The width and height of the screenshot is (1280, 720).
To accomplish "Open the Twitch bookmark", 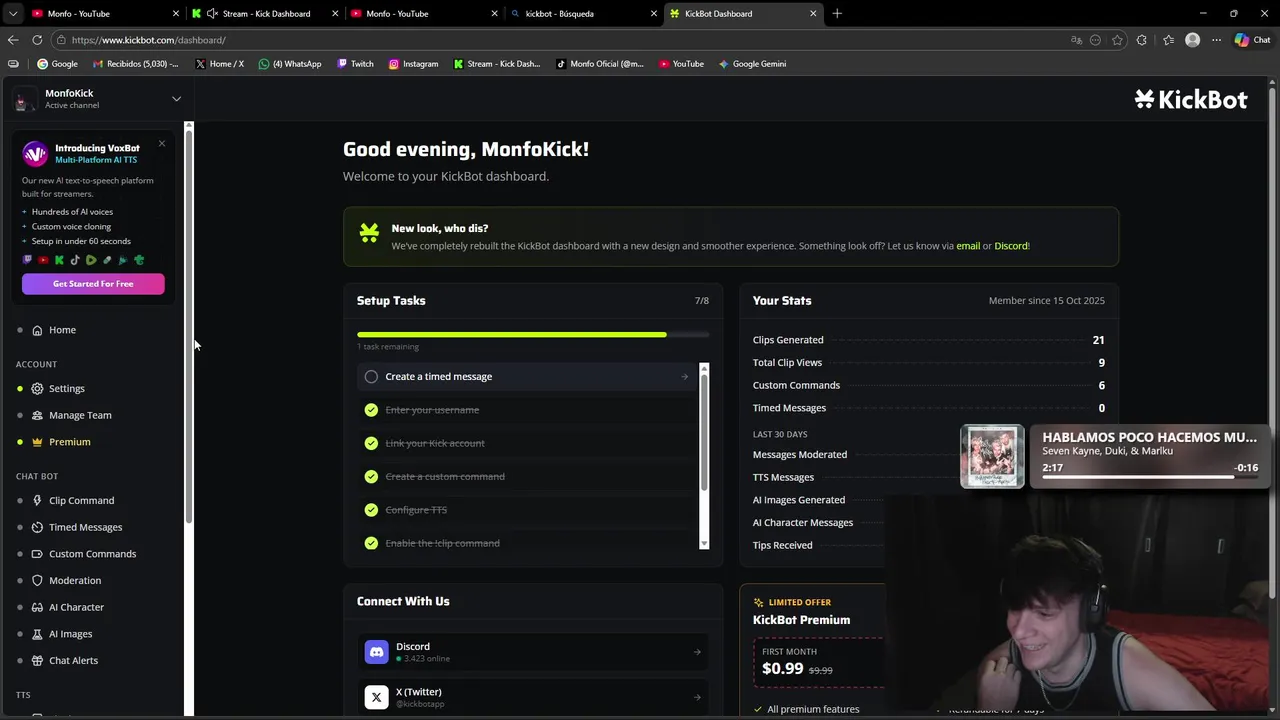I will point(355,63).
